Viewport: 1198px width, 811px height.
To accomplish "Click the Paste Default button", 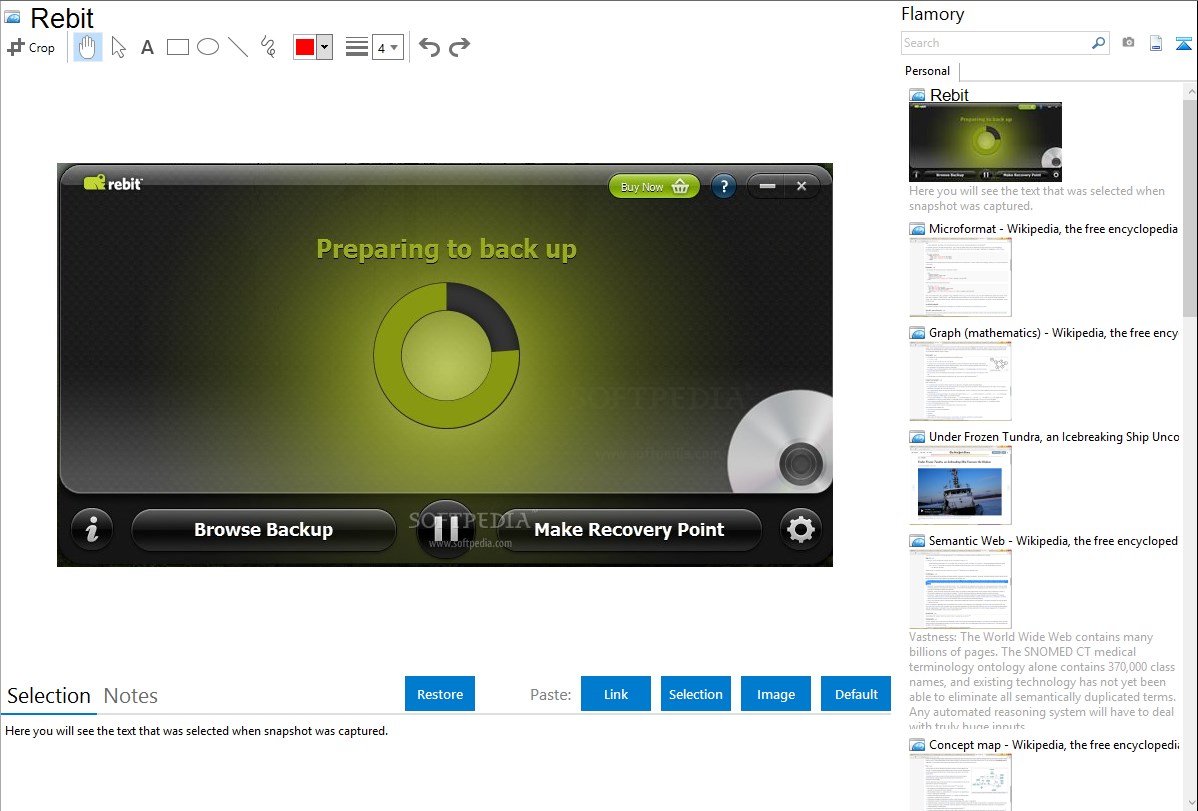I will pyautogui.click(x=856, y=694).
